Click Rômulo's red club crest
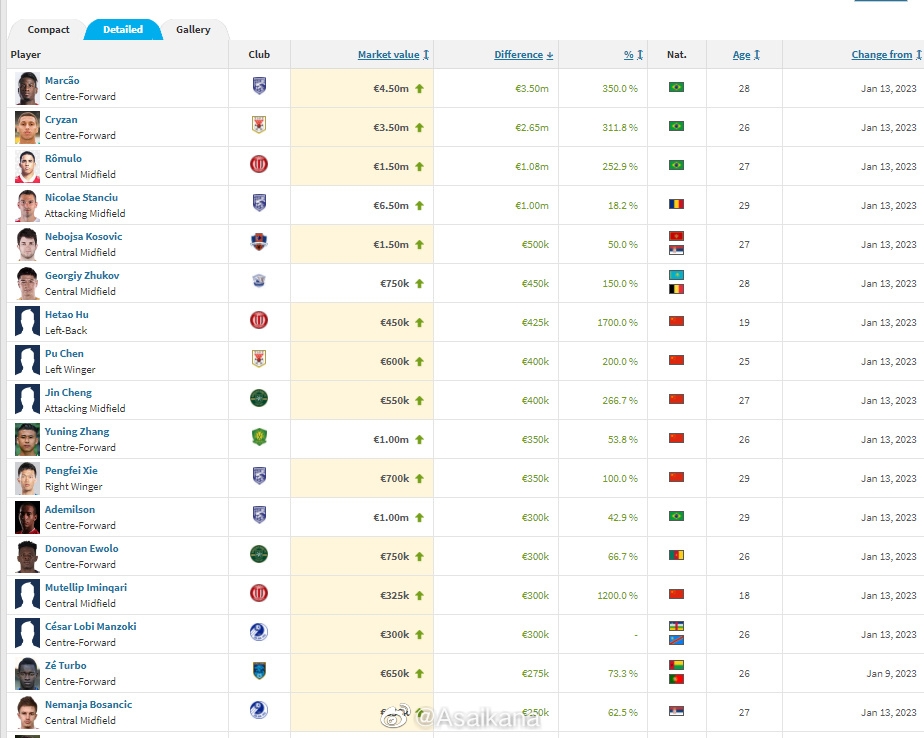924x738 pixels. [259, 164]
